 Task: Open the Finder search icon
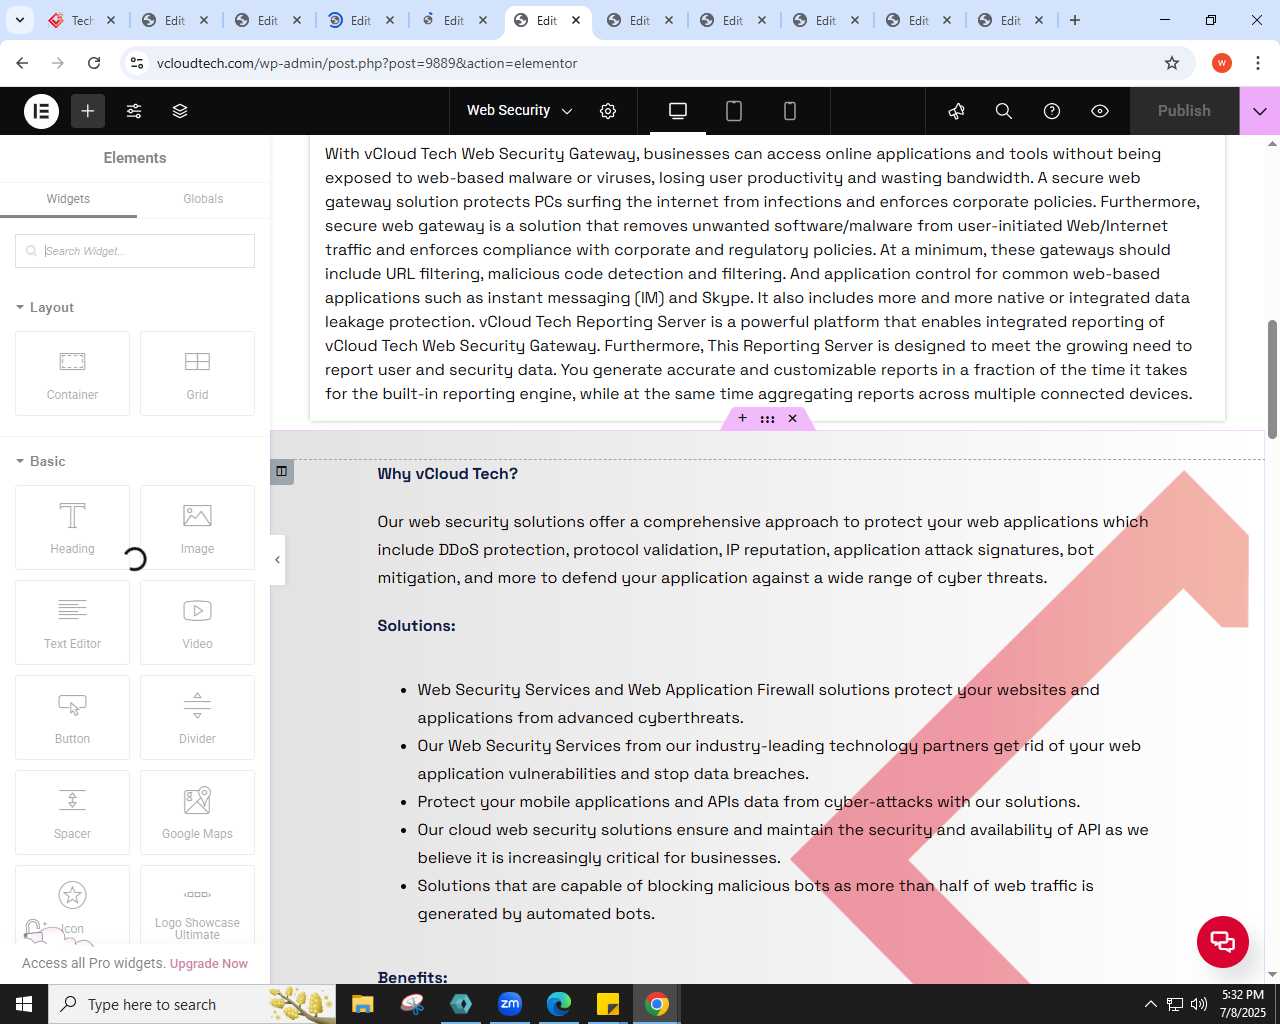(1004, 111)
